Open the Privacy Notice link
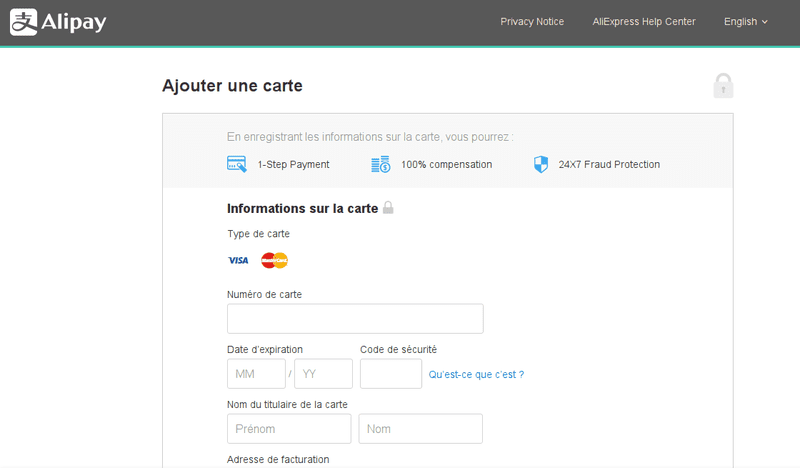Image resolution: width=800 pixels, height=468 pixels. (532, 22)
